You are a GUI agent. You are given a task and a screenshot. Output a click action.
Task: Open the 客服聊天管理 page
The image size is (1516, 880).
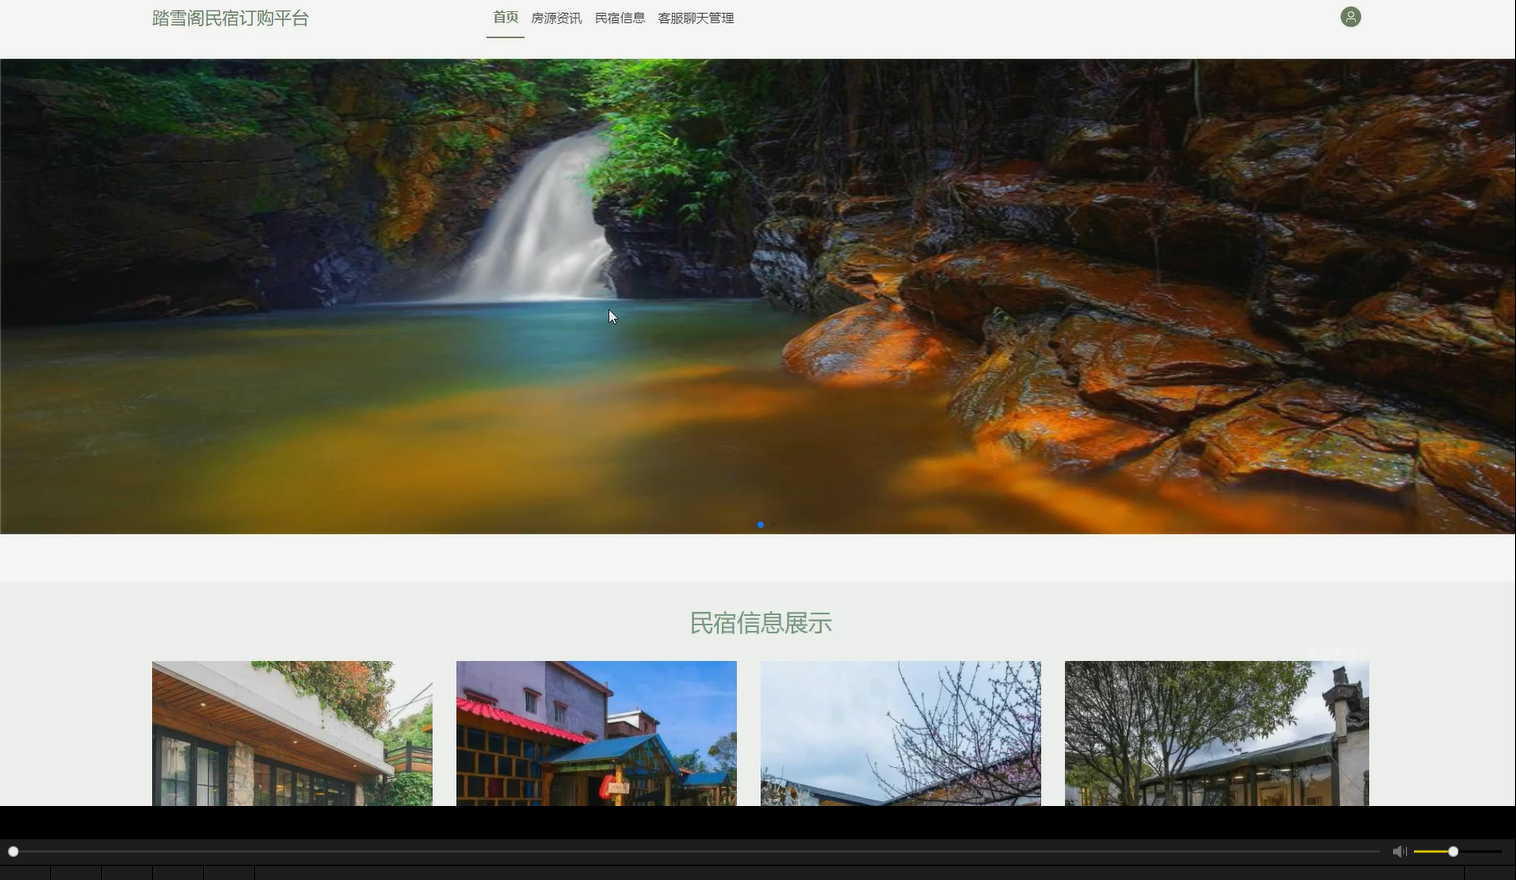click(695, 17)
